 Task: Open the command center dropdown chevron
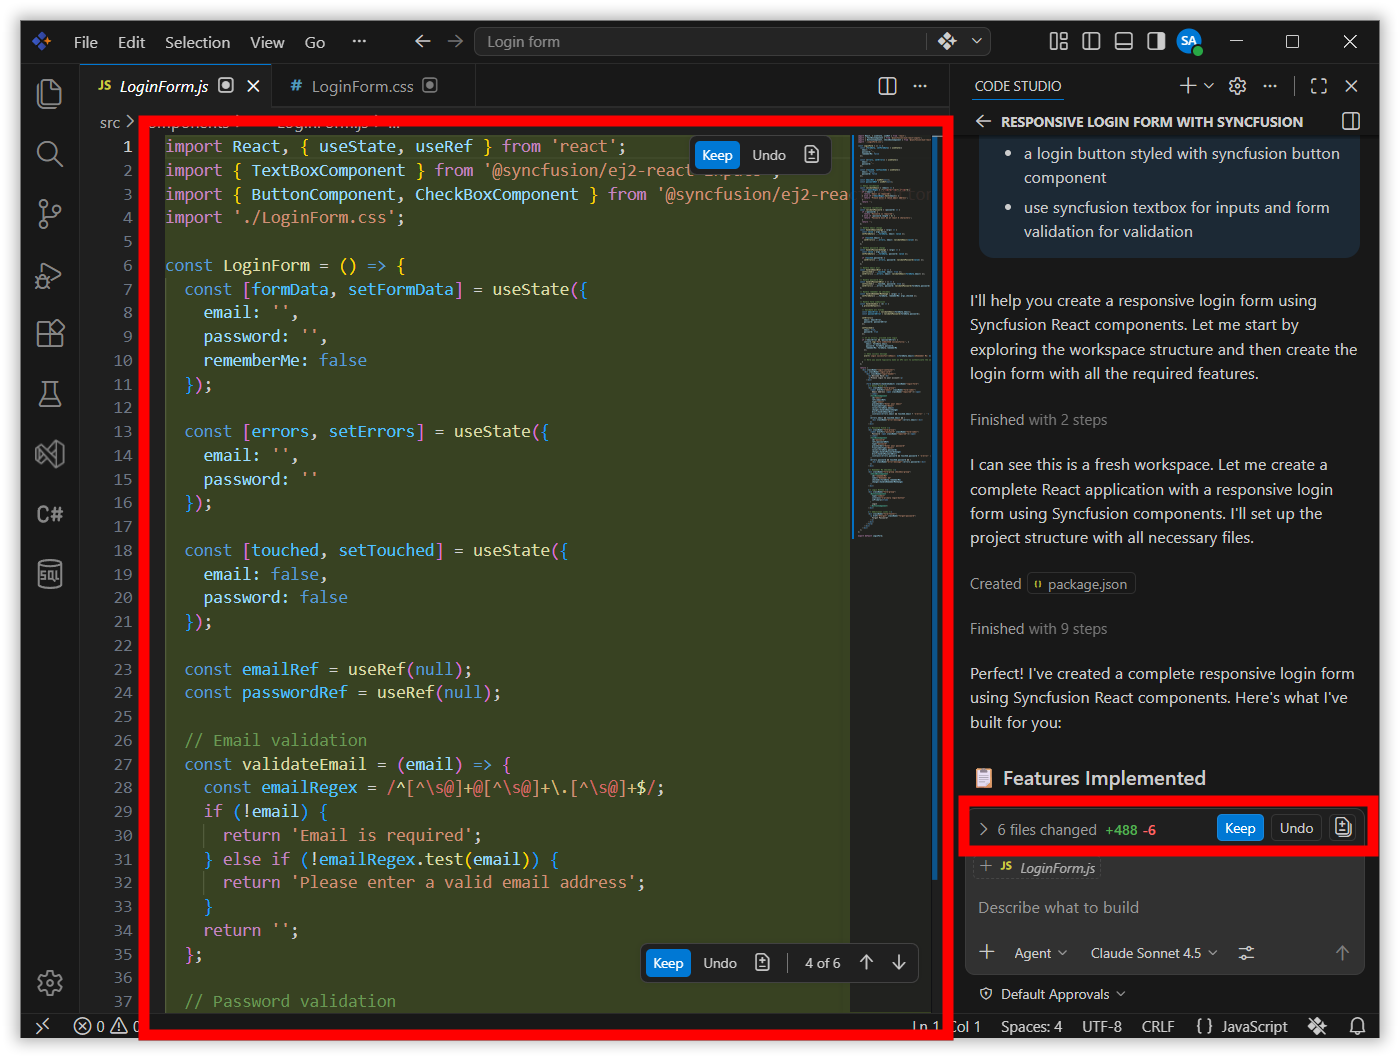tap(977, 41)
